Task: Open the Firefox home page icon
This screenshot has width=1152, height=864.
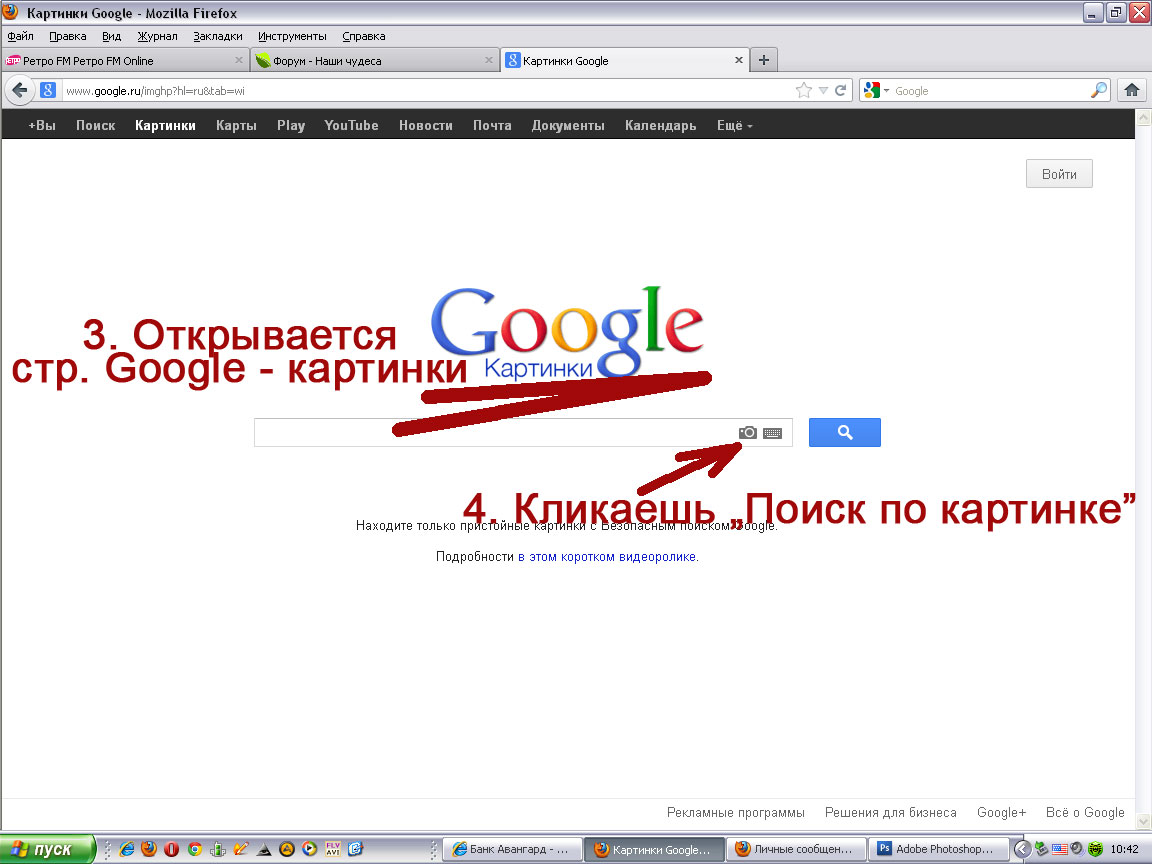Action: coord(1131,90)
